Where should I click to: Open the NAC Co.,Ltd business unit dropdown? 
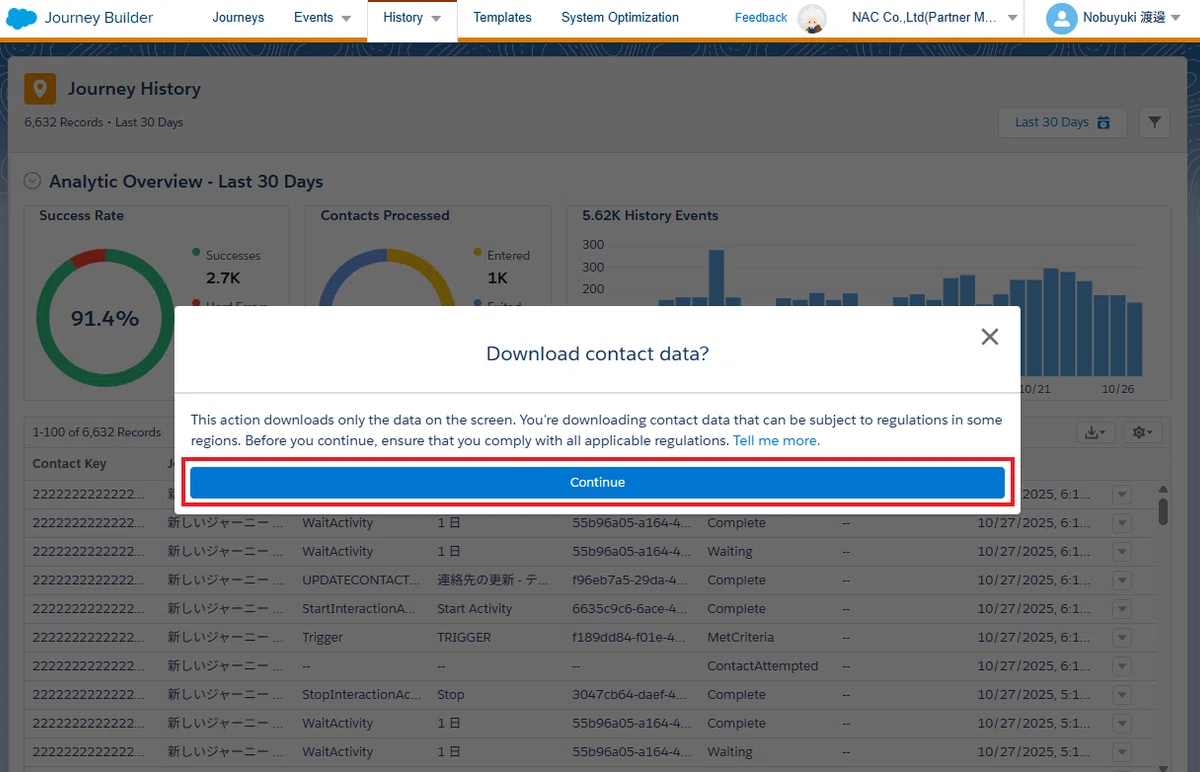pyautogui.click(x=935, y=18)
